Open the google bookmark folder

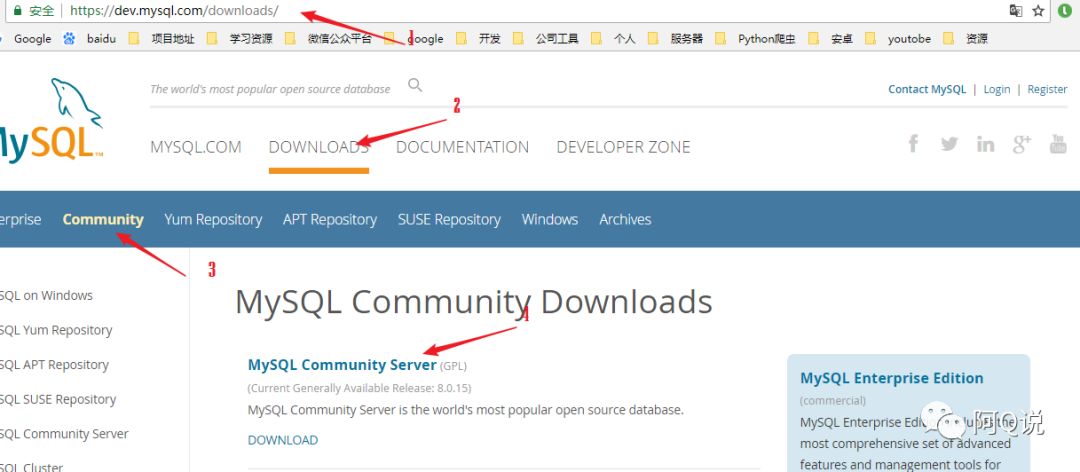(413, 39)
